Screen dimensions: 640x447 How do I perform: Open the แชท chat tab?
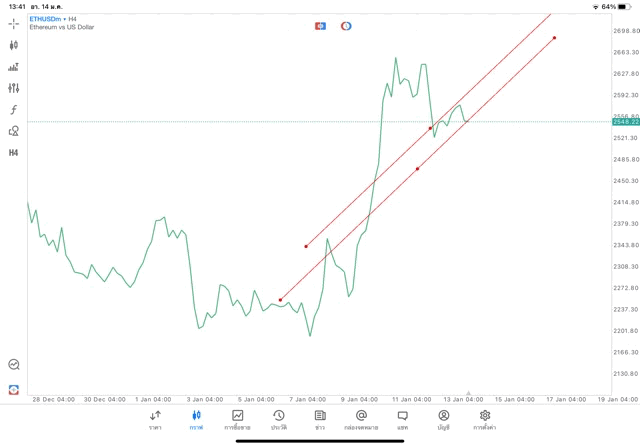coord(402,419)
